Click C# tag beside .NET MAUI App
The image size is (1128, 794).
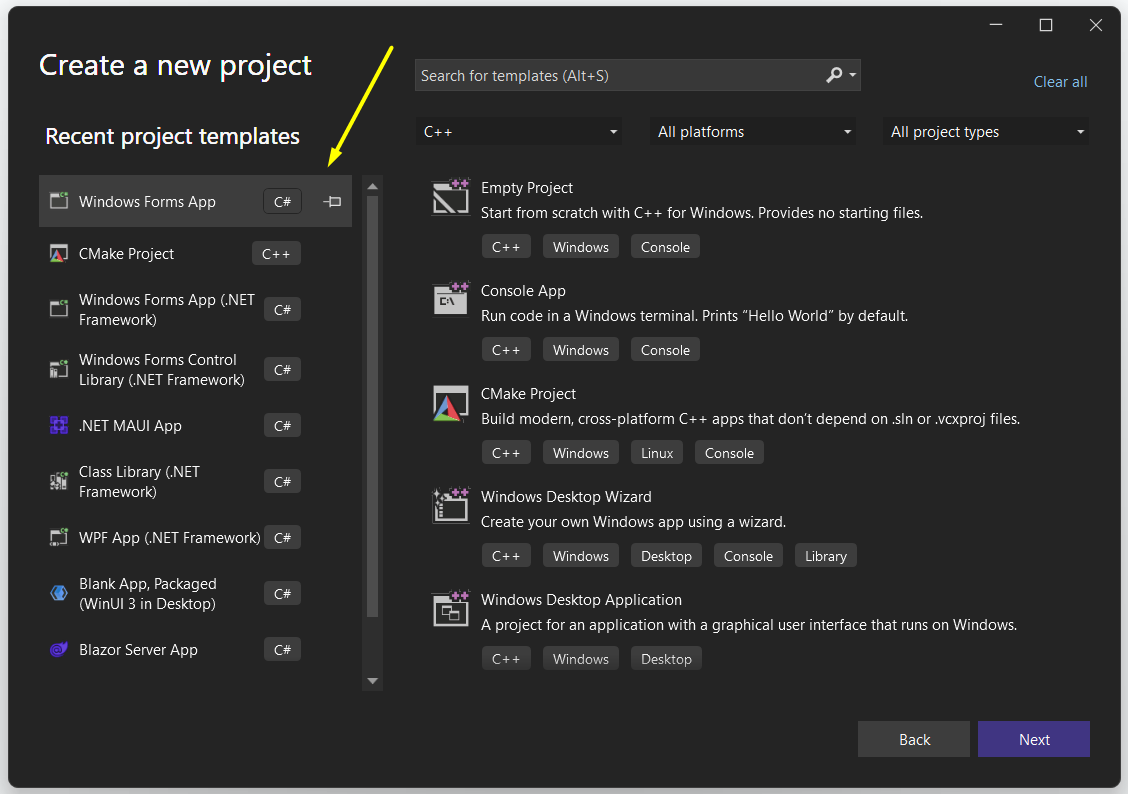coord(282,426)
